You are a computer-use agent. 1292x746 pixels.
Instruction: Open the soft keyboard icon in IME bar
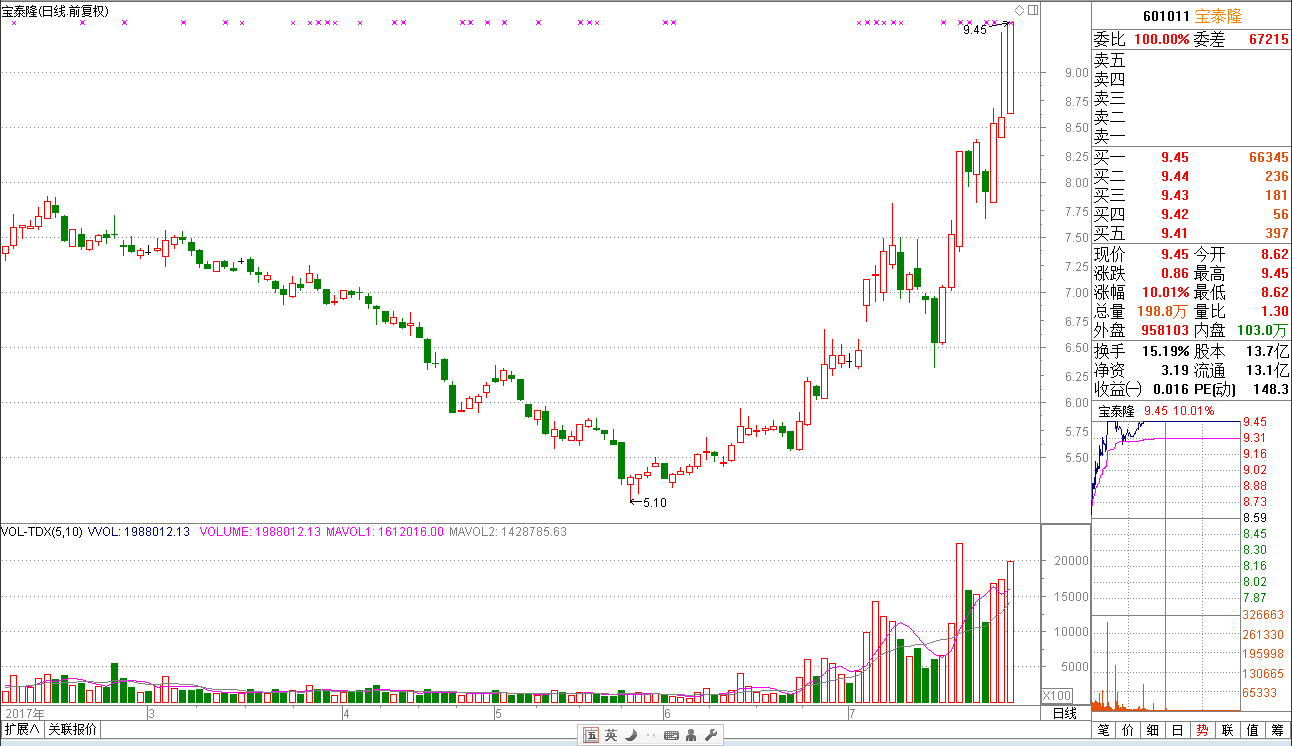tap(671, 735)
